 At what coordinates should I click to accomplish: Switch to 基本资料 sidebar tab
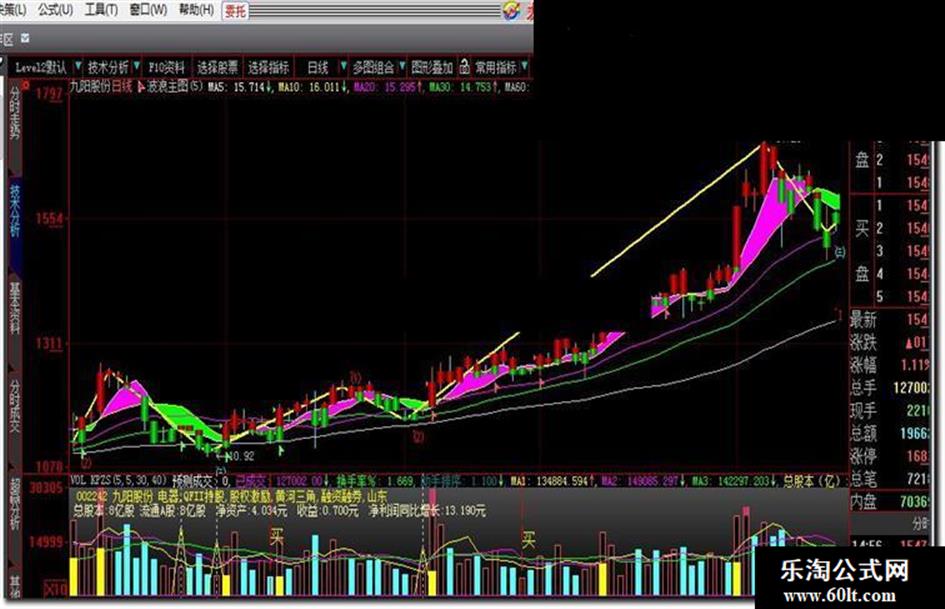14,308
